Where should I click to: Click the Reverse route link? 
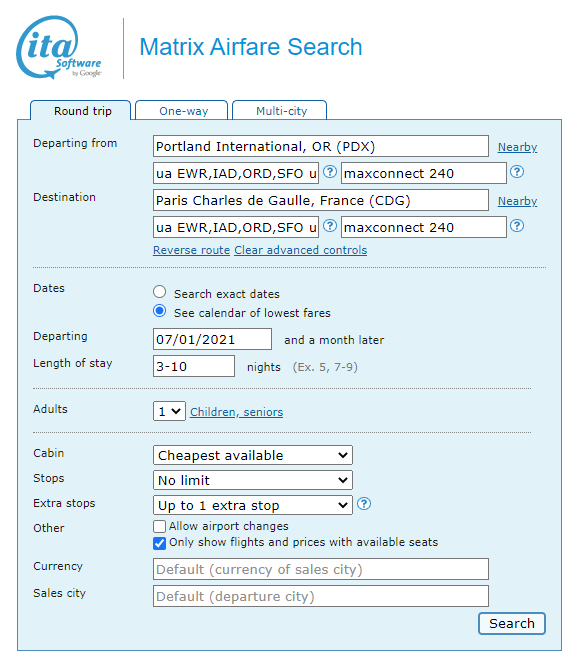coord(191,250)
